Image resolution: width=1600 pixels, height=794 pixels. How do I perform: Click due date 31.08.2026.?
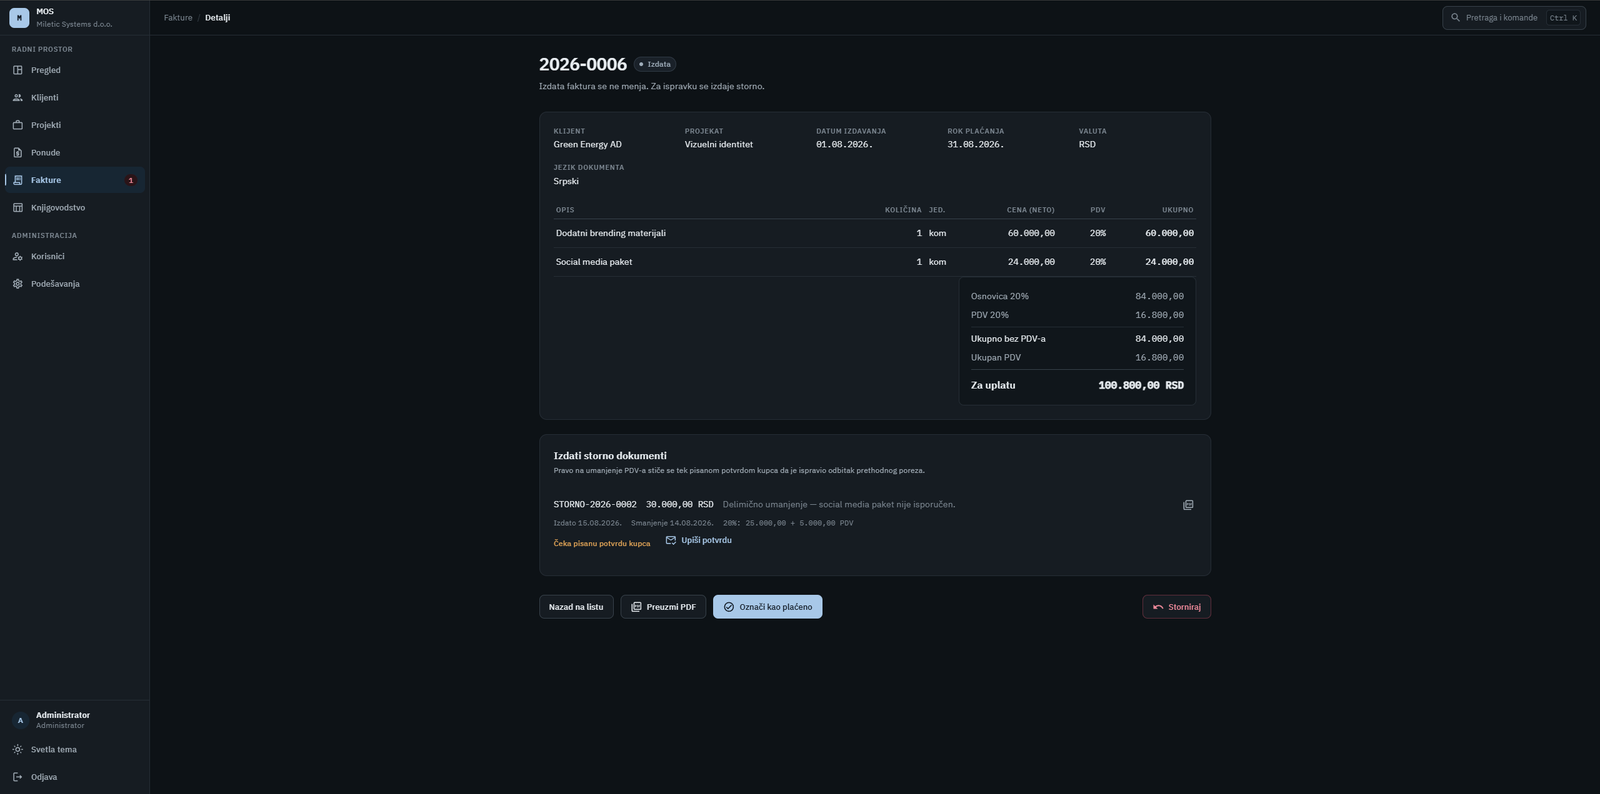[976, 145]
